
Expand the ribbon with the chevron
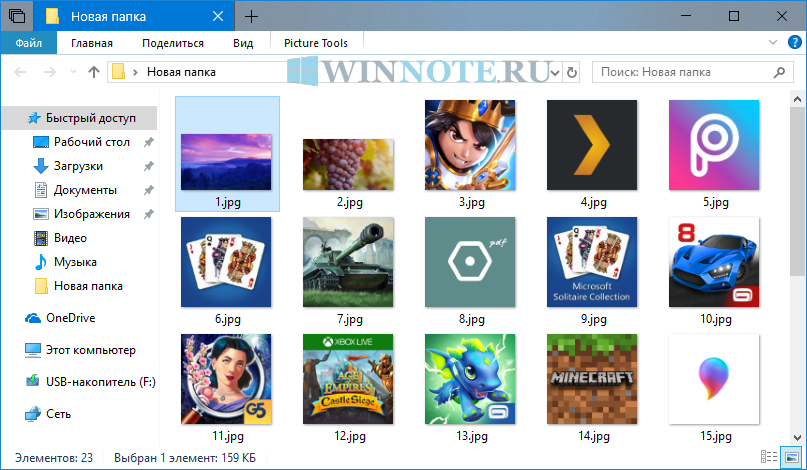[772, 43]
